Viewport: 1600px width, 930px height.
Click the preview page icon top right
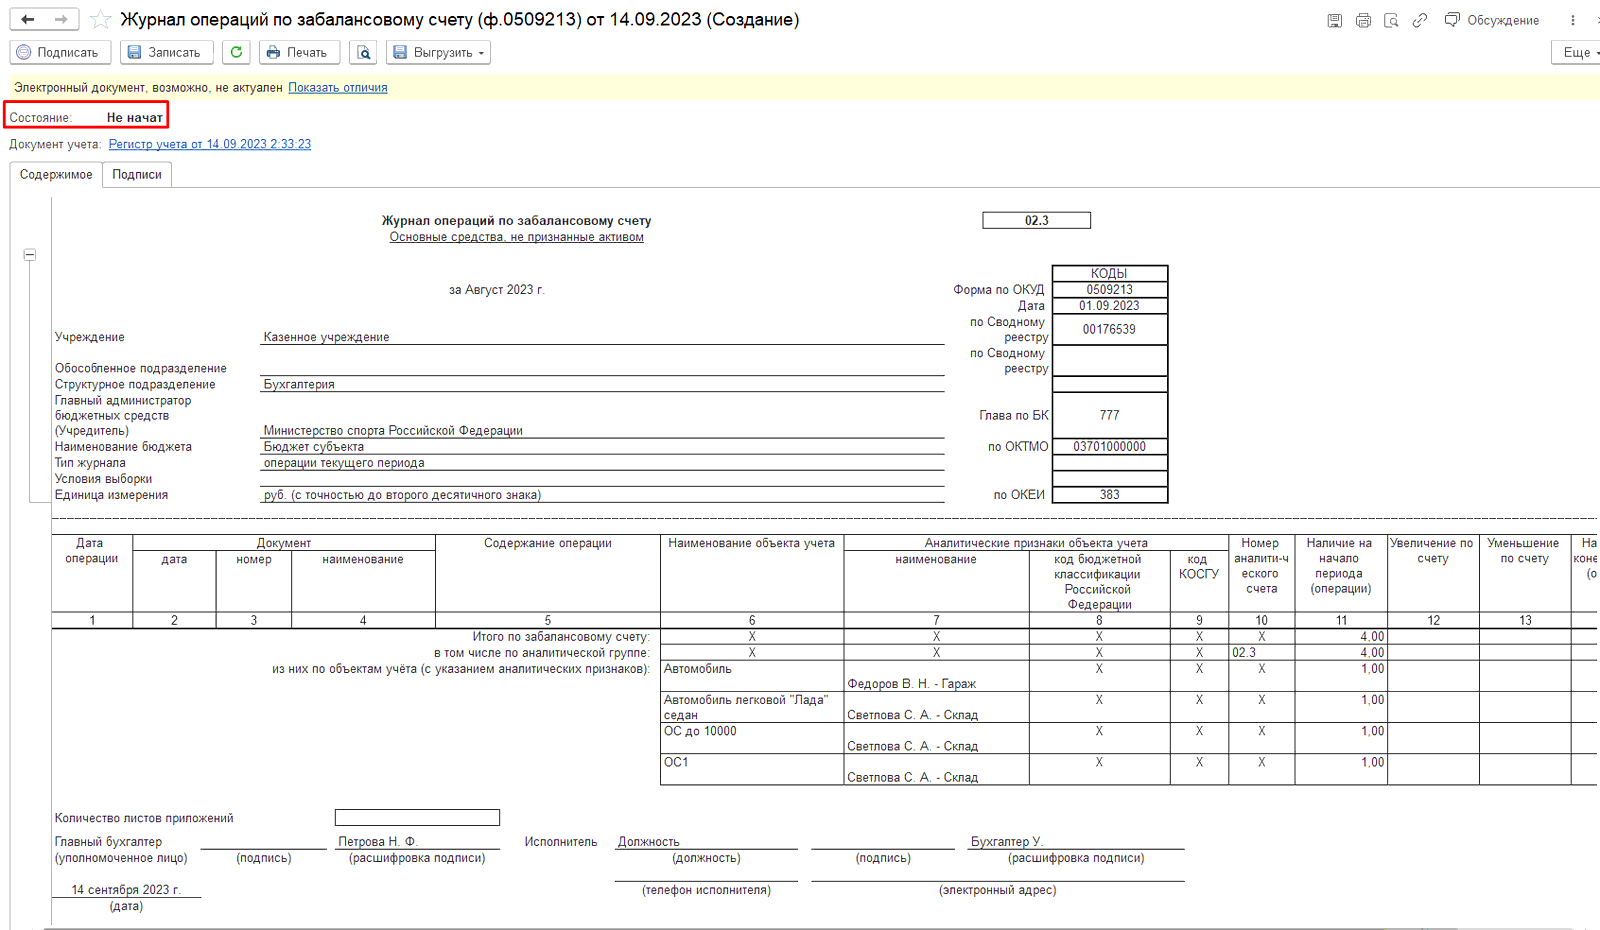click(x=1391, y=20)
